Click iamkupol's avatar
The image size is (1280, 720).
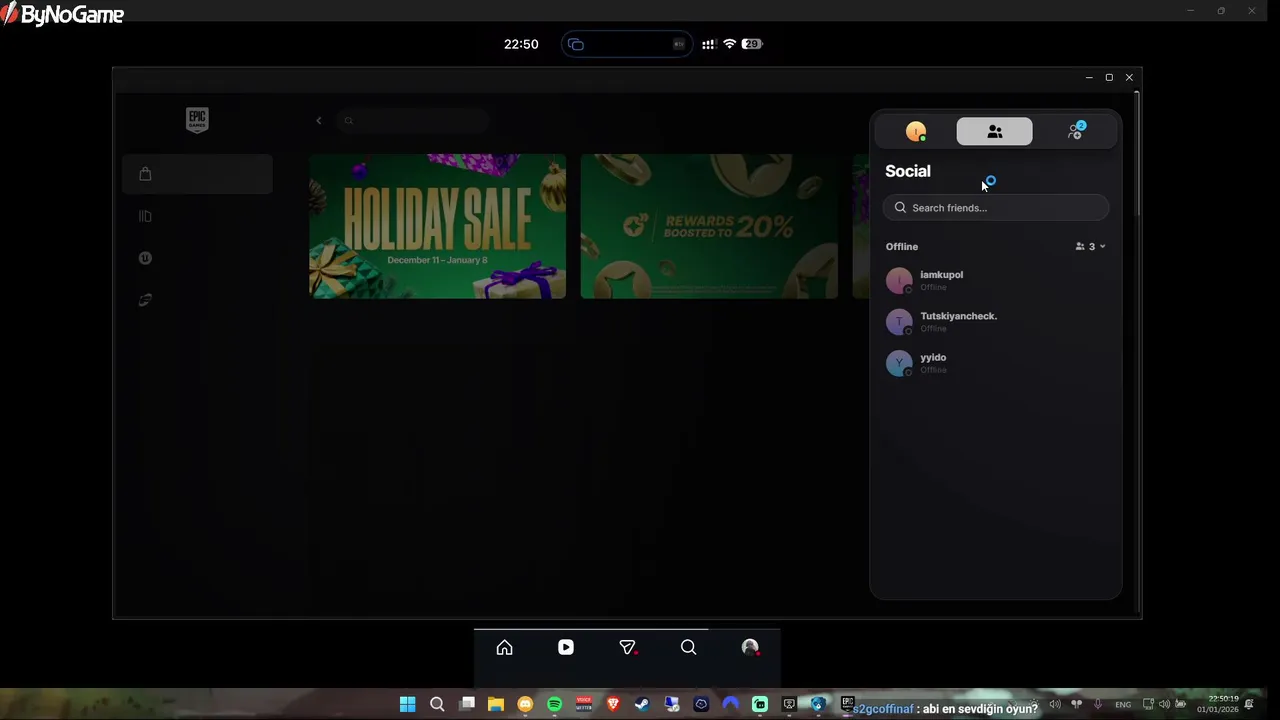[899, 280]
